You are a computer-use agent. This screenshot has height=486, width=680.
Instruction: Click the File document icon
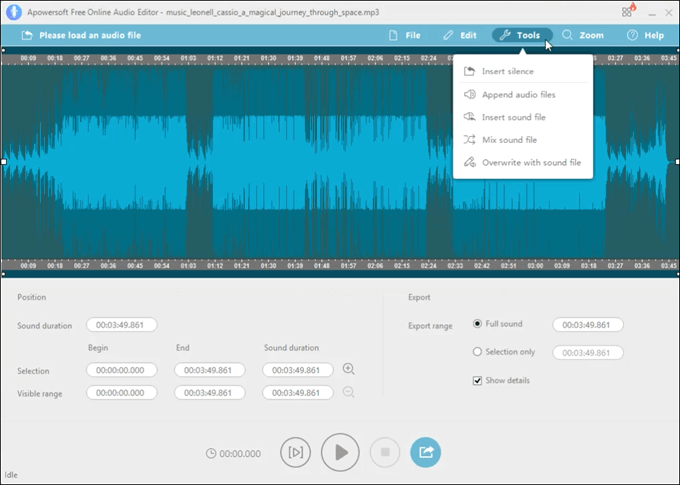point(393,36)
